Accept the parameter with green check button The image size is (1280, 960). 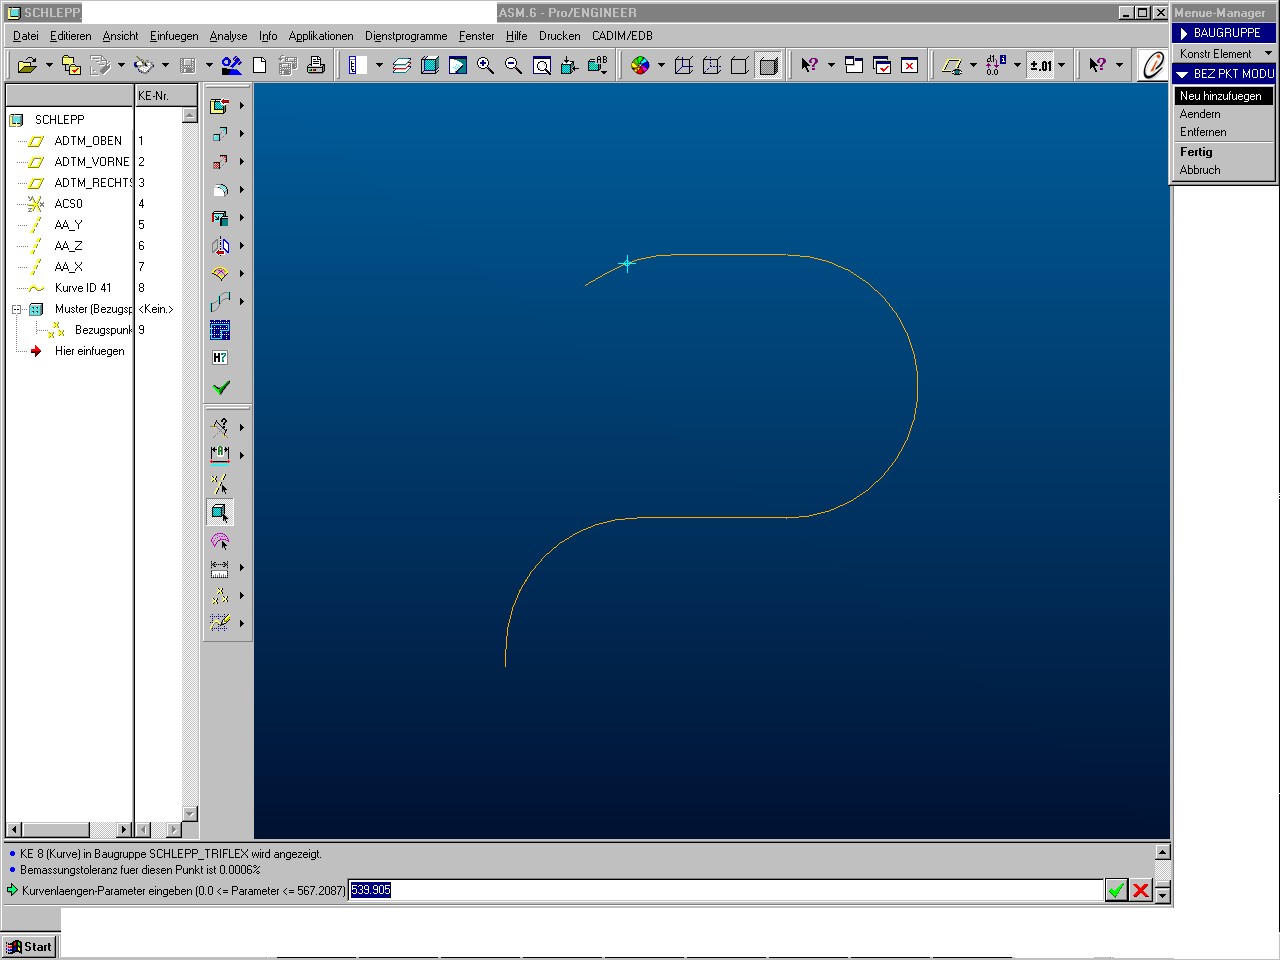(x=1116, y=890)
